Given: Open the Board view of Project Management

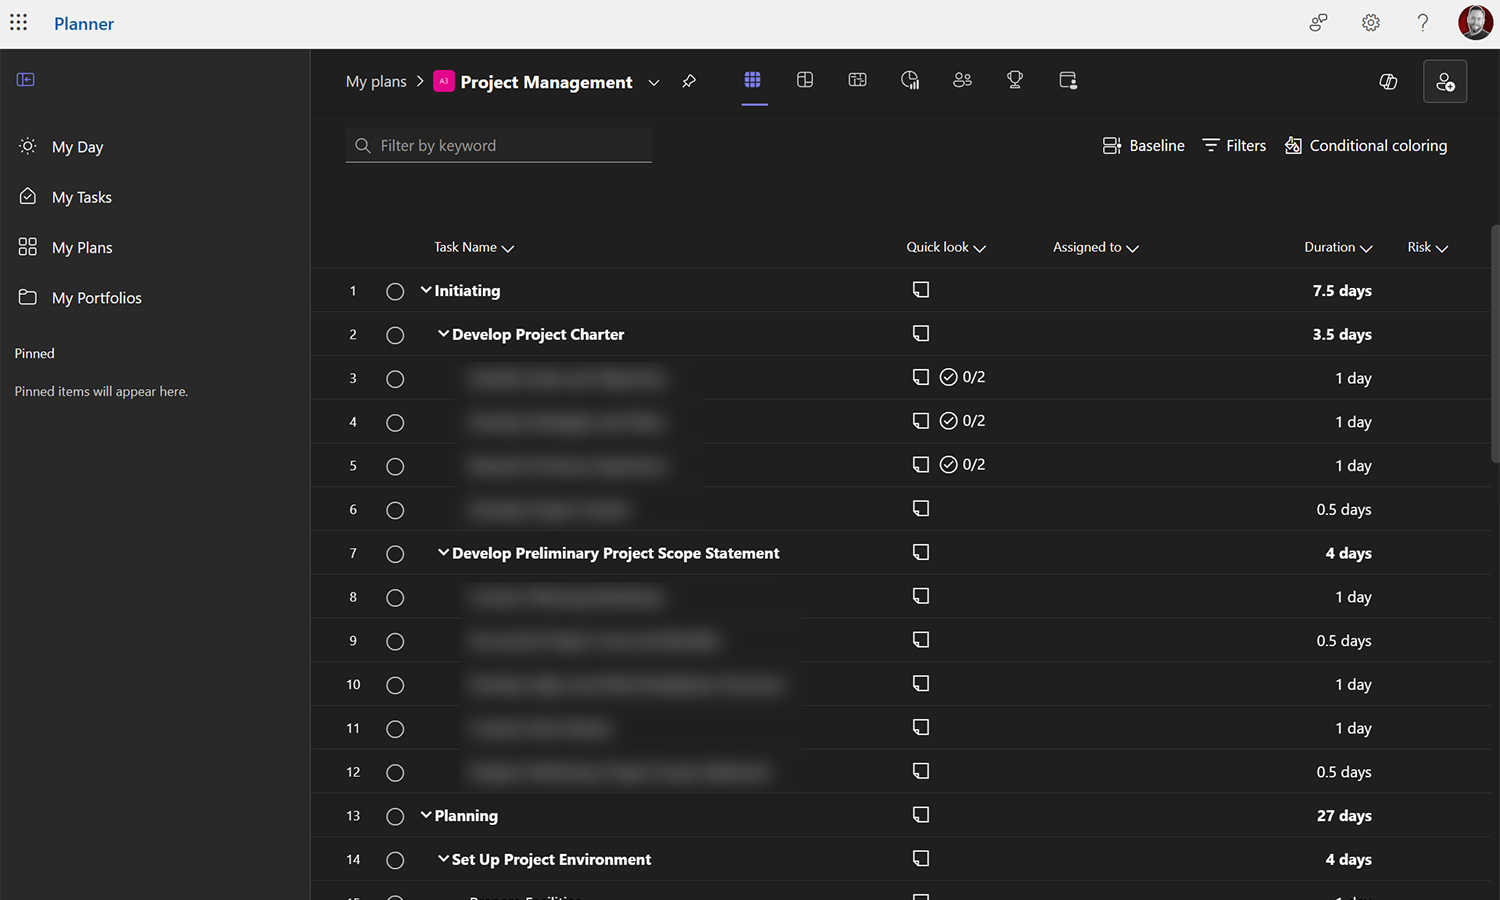Looking at the screenshot, I should [x=805, y=80].
